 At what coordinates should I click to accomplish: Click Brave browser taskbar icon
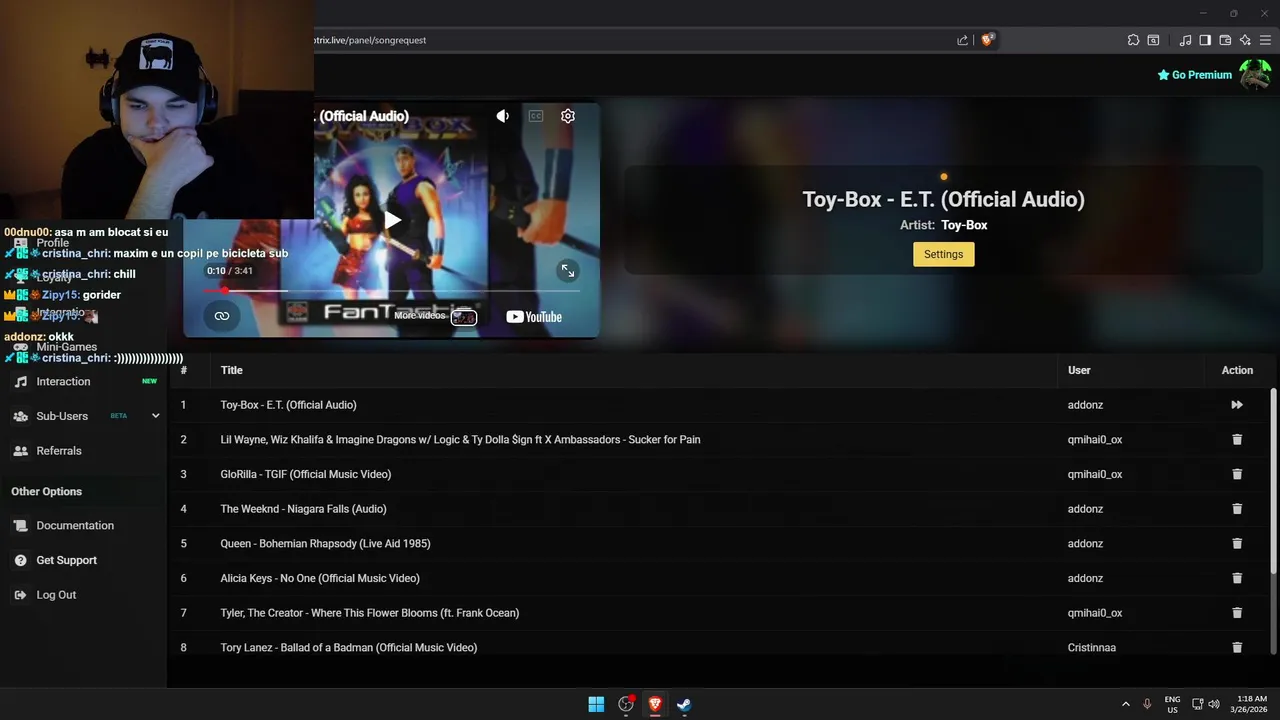[x=655, y=704]
